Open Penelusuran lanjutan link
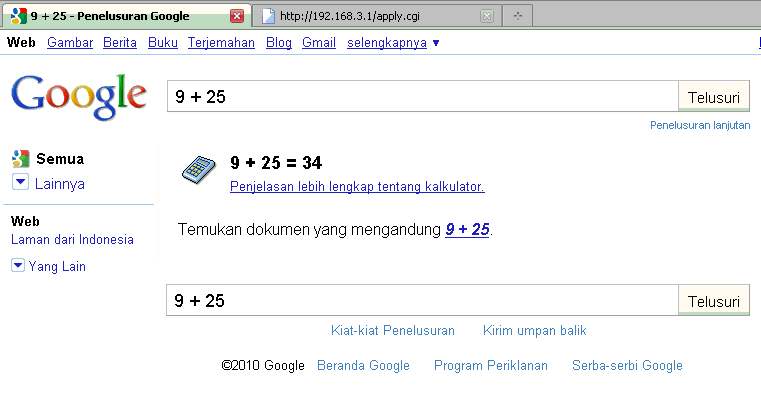The height and width of the screenshot is (410, 761). [x=700, y=125]
